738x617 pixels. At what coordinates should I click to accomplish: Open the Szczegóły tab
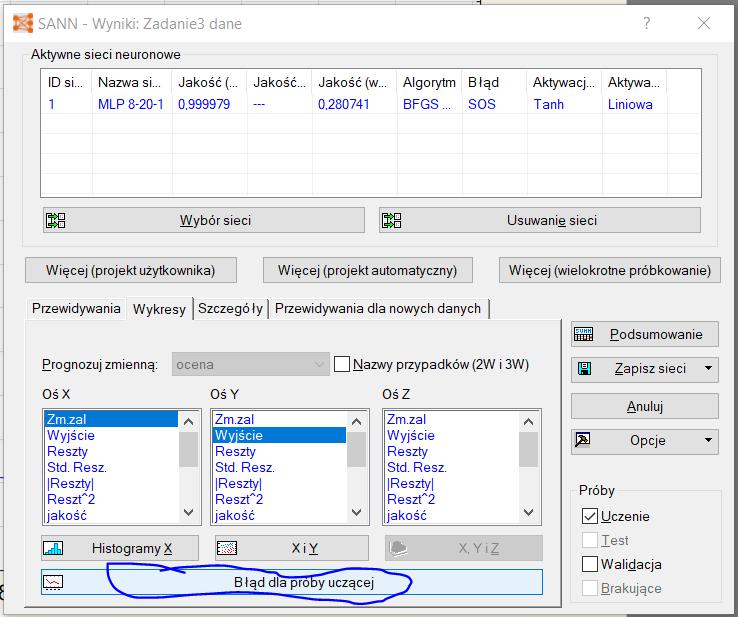point(230,309)
